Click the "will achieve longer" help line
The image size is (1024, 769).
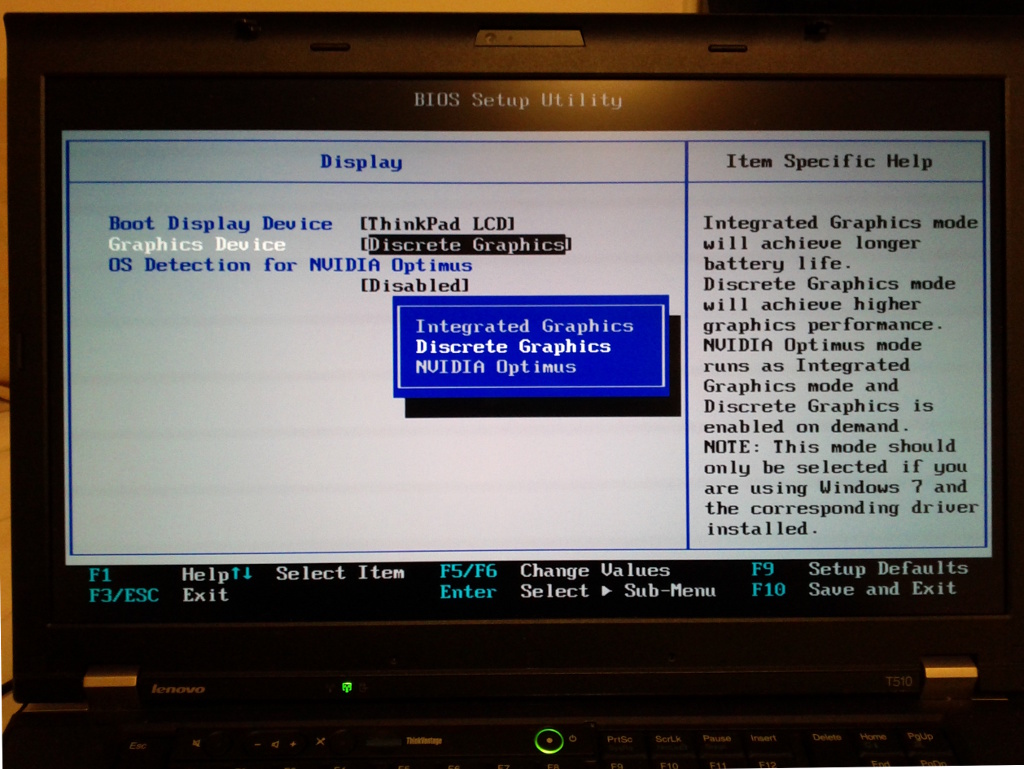(812, 243)
